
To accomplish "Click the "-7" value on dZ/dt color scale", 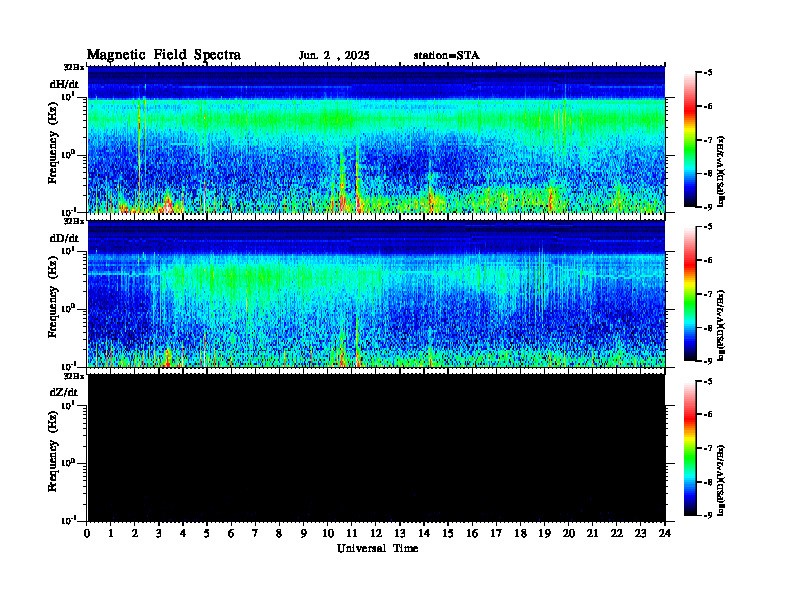I will (708, 448).
